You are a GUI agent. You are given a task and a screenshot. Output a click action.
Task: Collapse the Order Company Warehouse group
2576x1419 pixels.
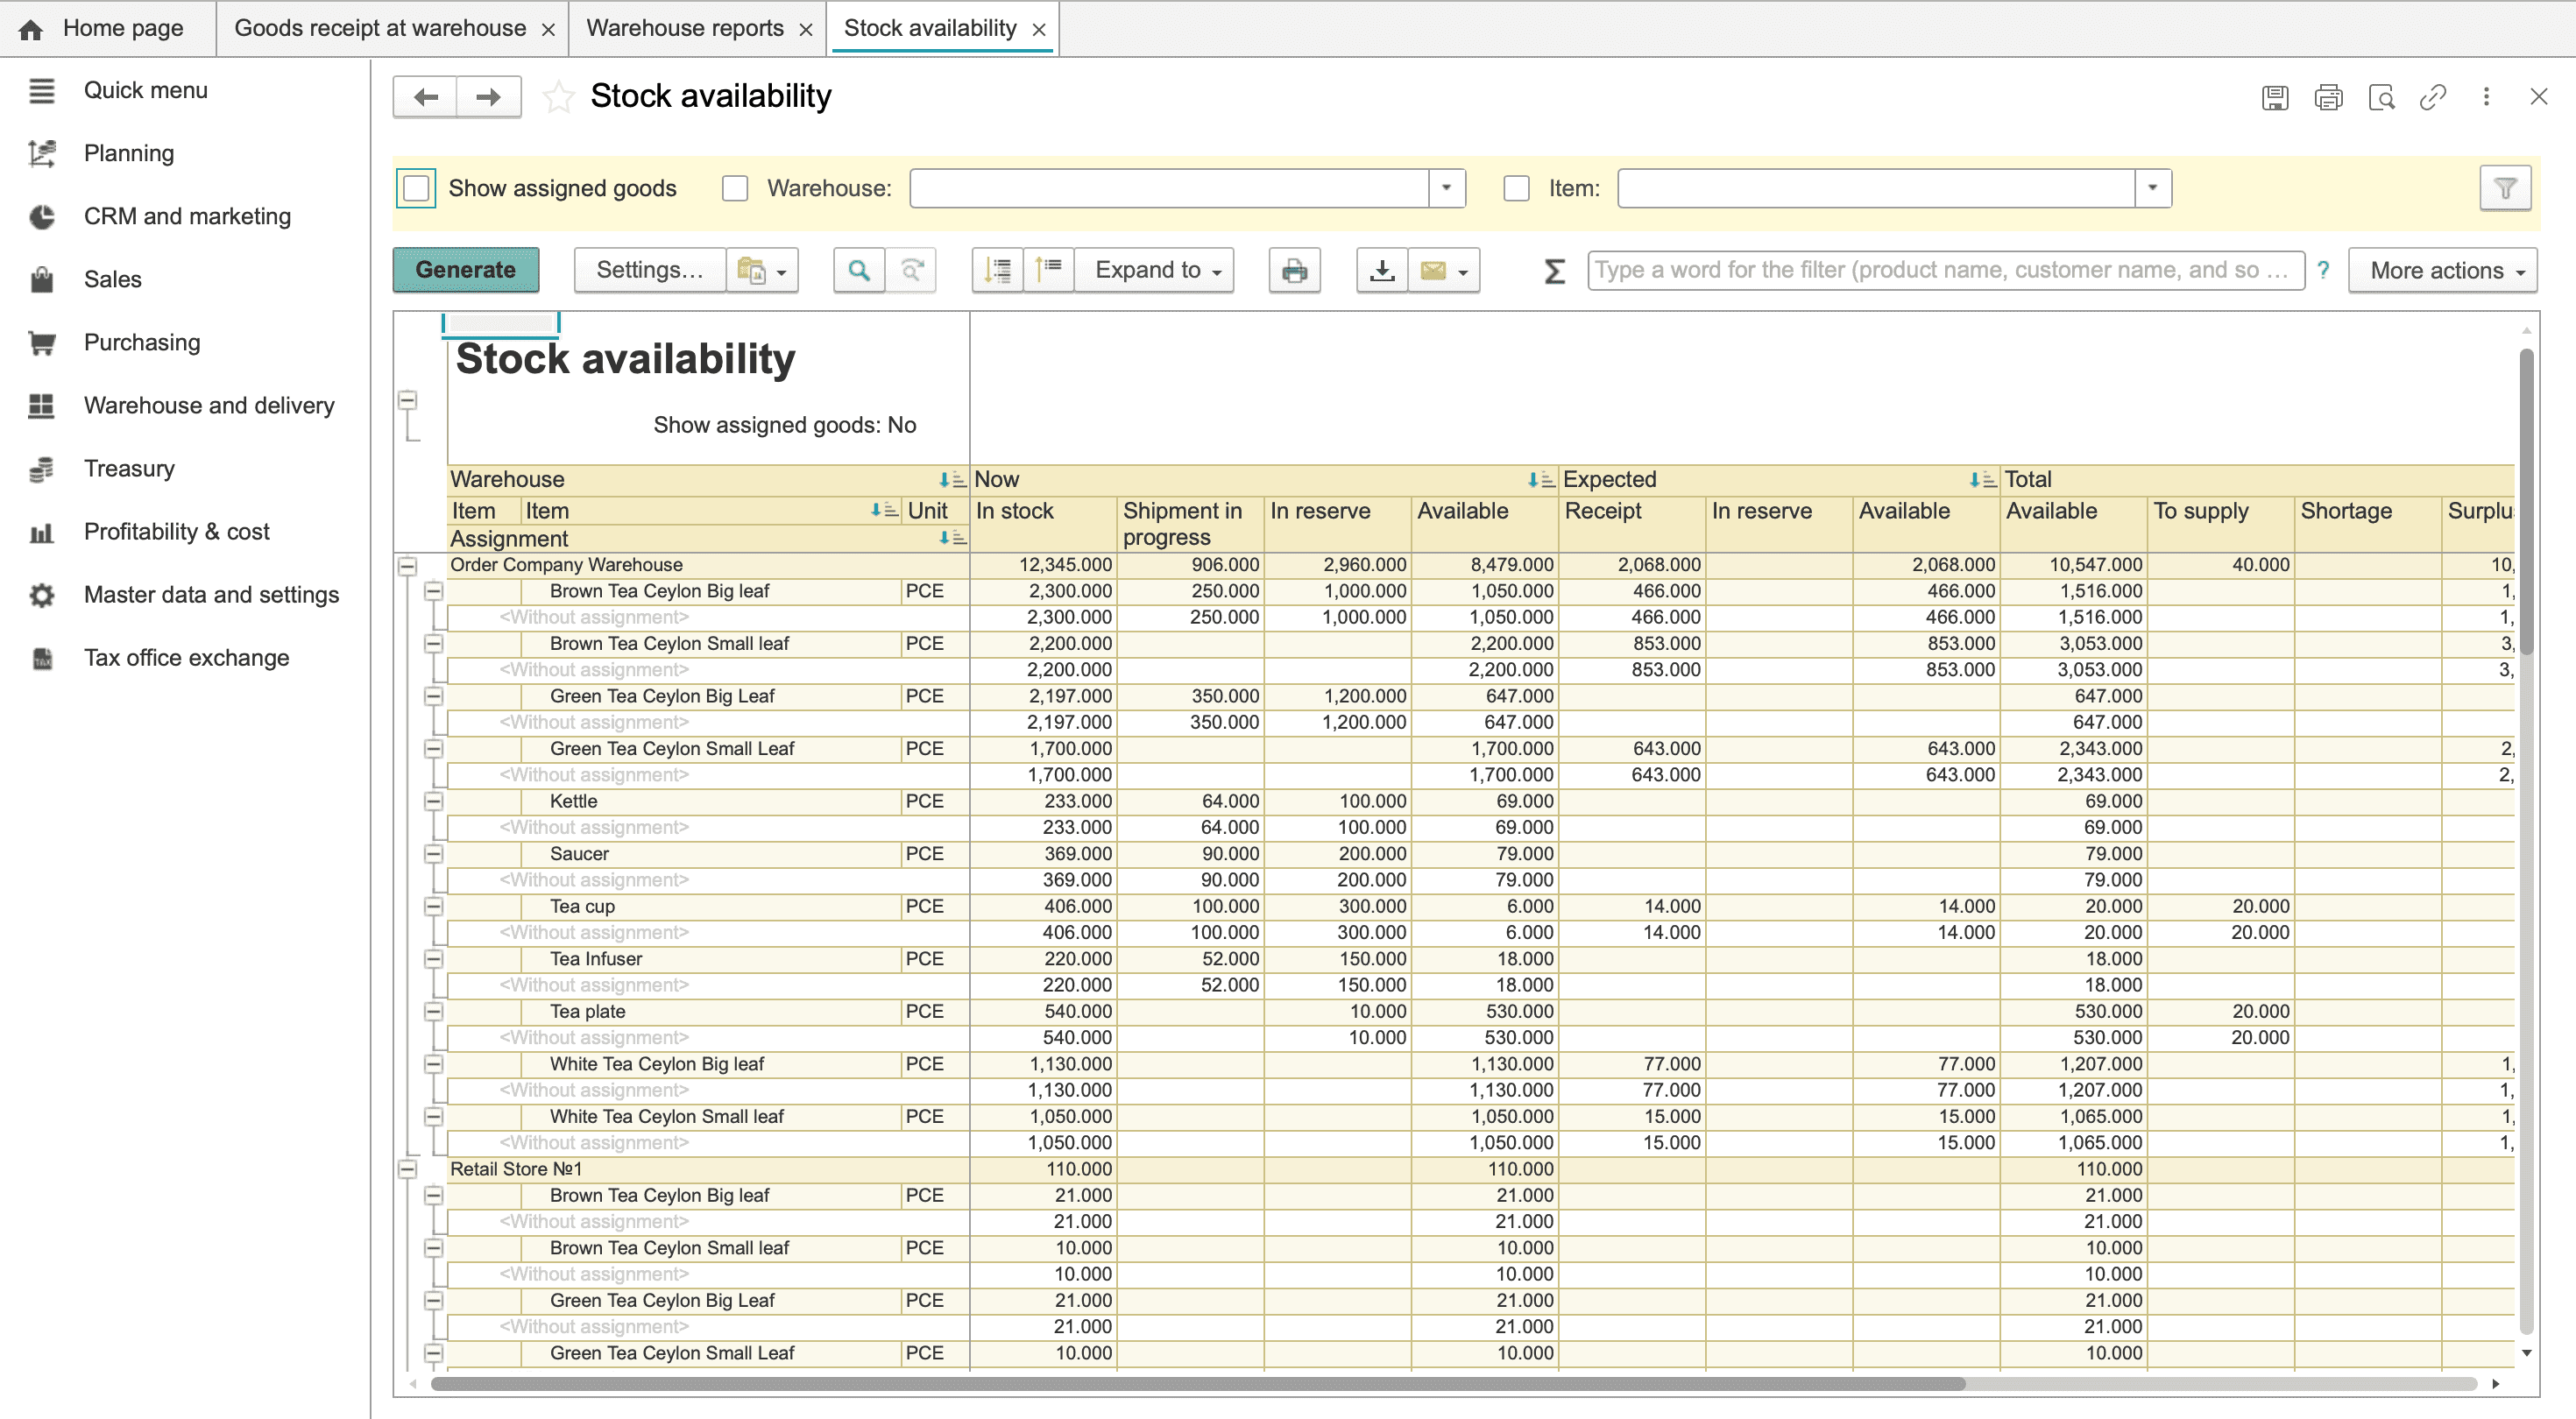tap(407, 566)
